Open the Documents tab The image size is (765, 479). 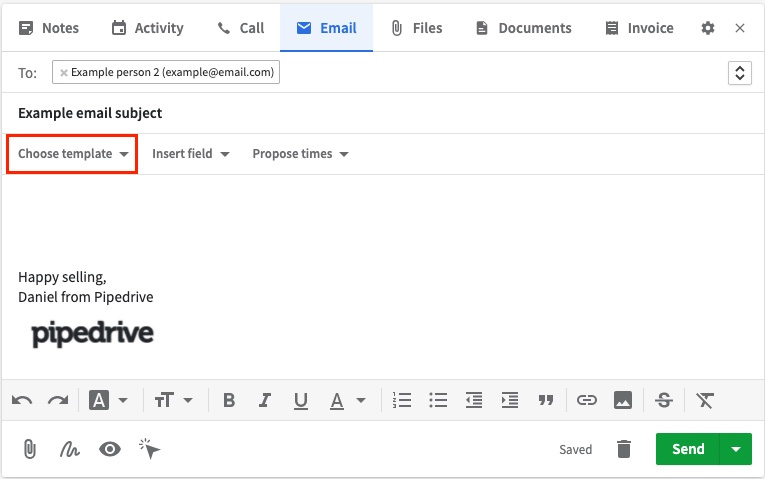(x=523, y=28)
